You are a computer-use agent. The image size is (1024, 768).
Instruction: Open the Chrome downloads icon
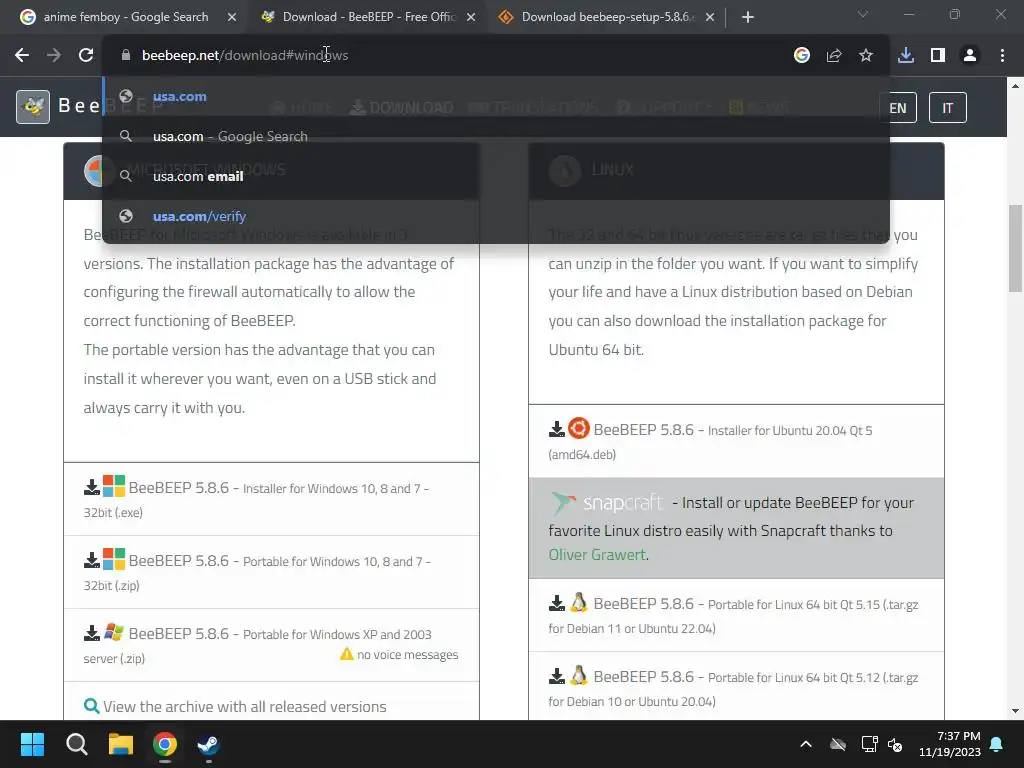pyautogui.click(x=906, y=56)
